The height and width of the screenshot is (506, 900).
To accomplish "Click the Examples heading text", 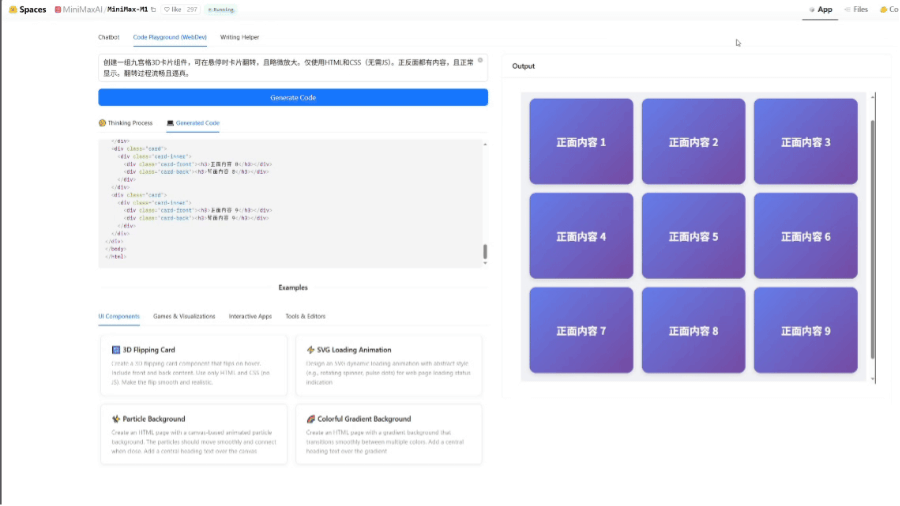I will [x=293, y=287].
